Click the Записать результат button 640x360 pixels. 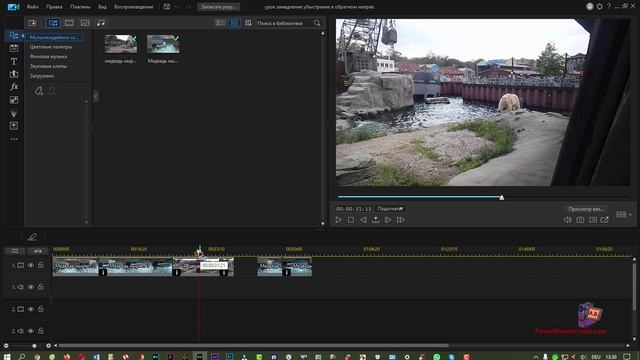218,7
